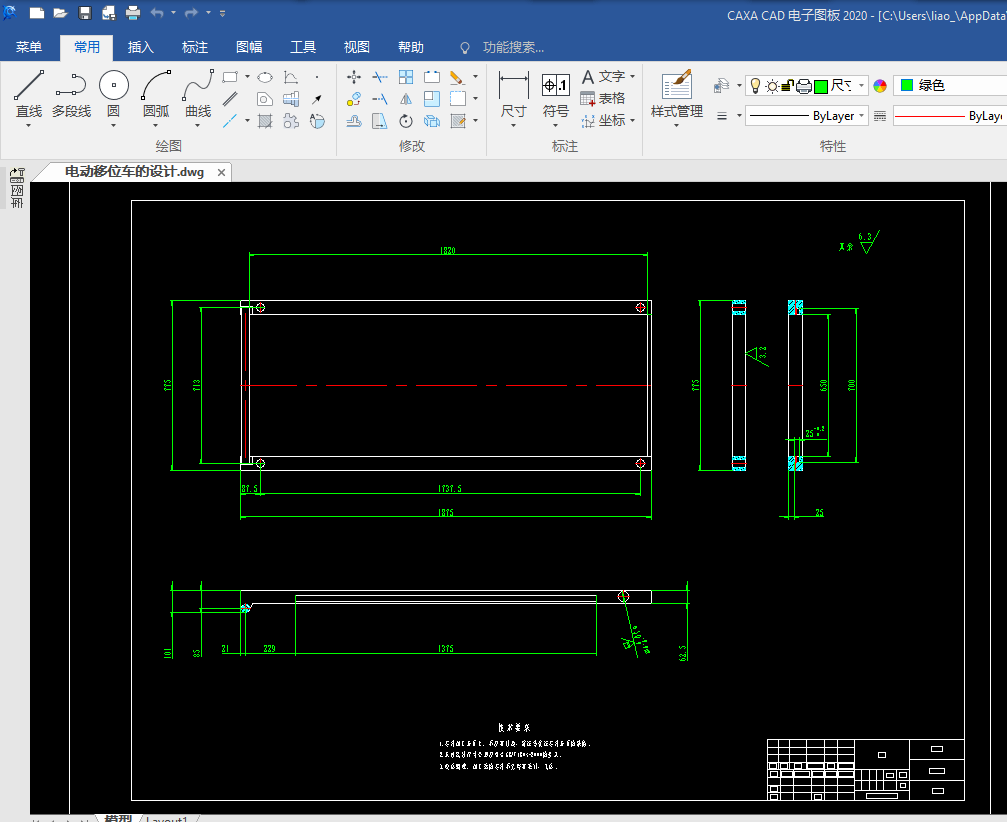The height and width of the screenshot is (822, 1007).
Task: Click the 表格 table button
Action: point(603,98)
